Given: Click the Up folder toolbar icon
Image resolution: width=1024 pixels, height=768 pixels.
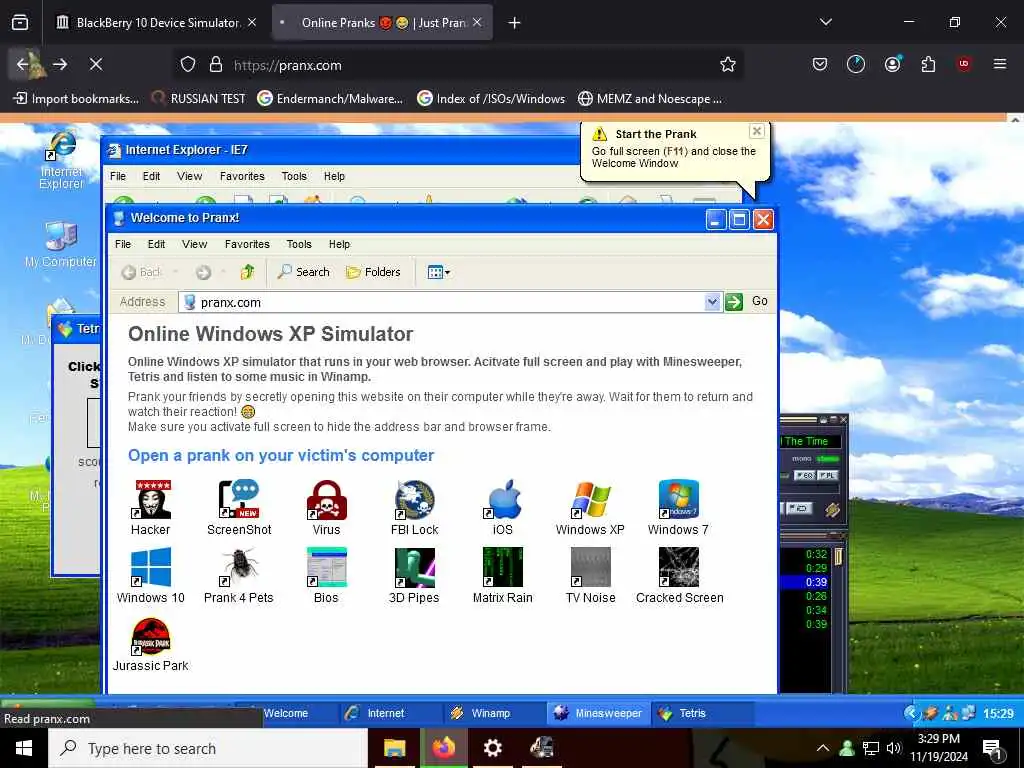Looking at the screenshot, I should pos(247,272).
